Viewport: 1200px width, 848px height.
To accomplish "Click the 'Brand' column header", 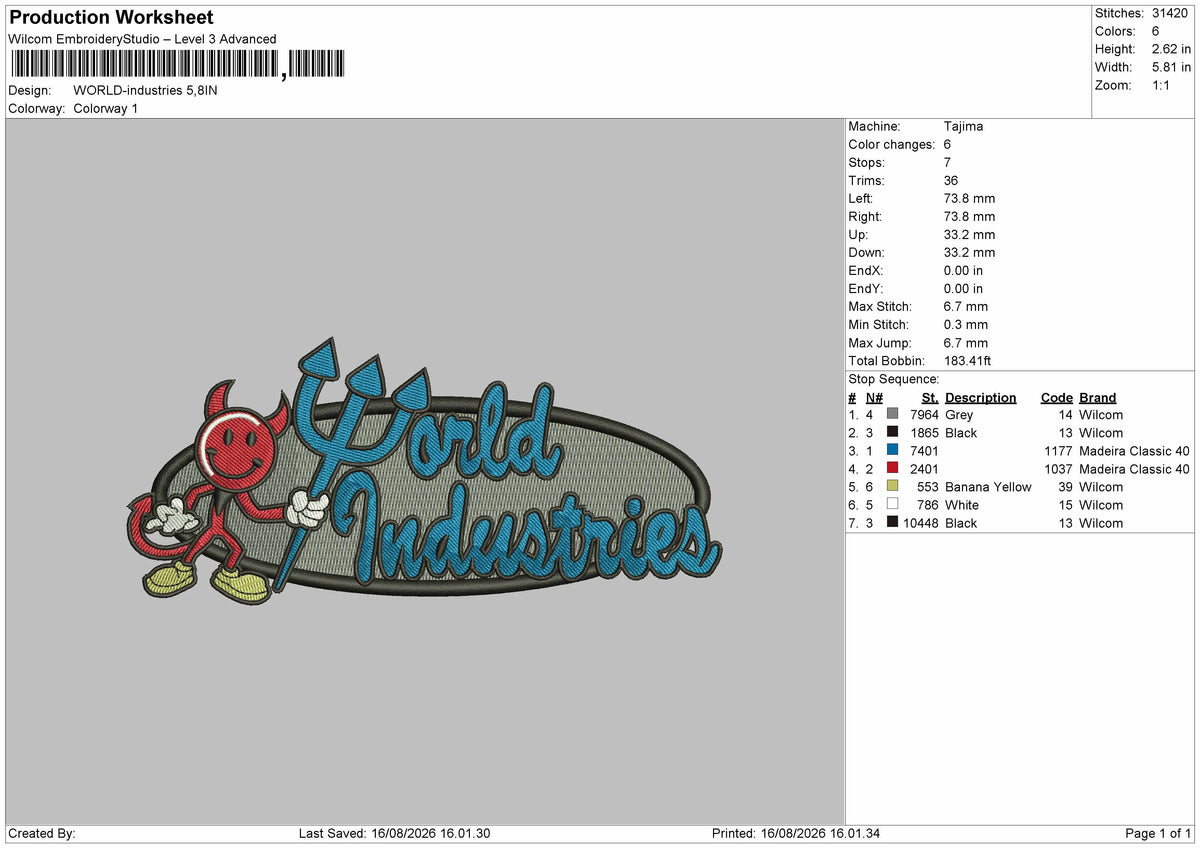I will 1097,397.
